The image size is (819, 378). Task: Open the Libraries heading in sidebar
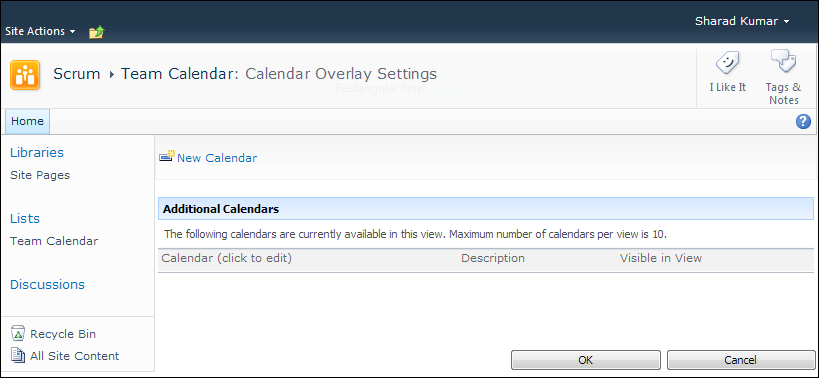pyautogui.click(x=37, y=152)
